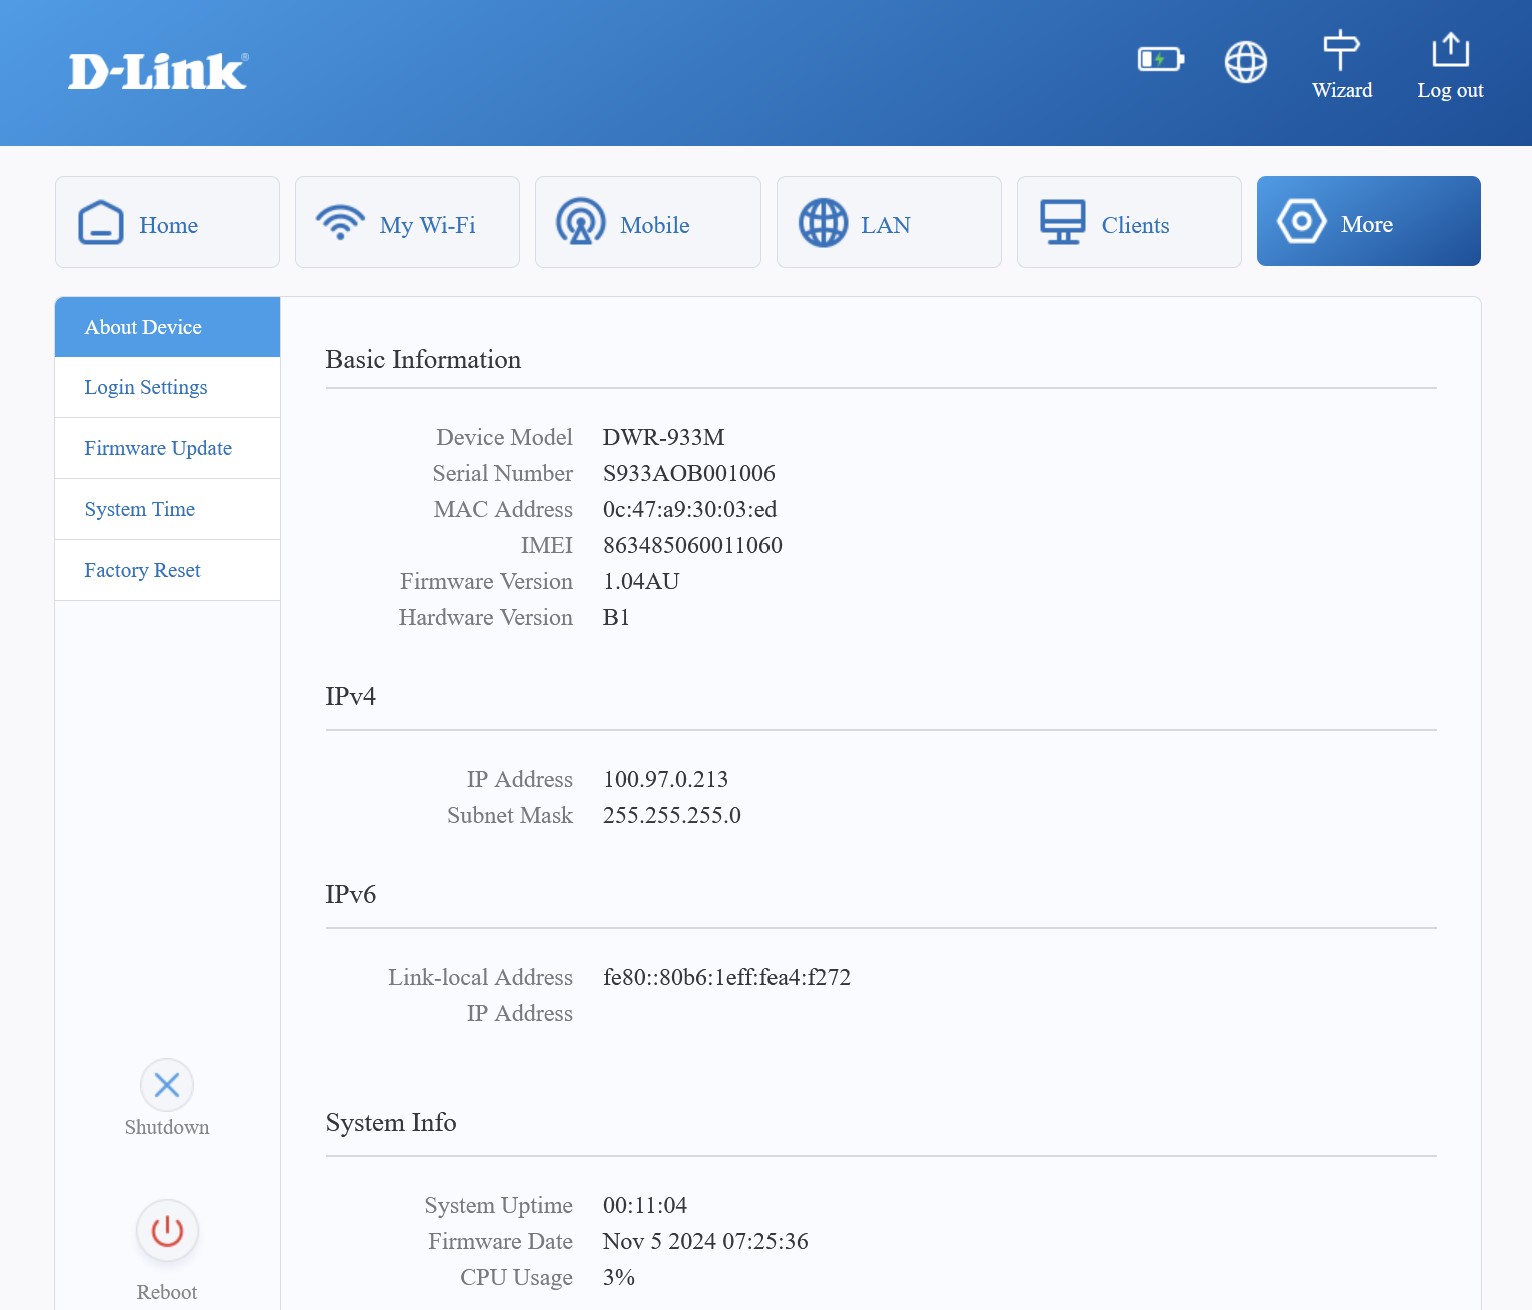The height and width of the screenshot is (1310, 1532).
Task: Open the LAN settings tab
Action: [888, 222]
